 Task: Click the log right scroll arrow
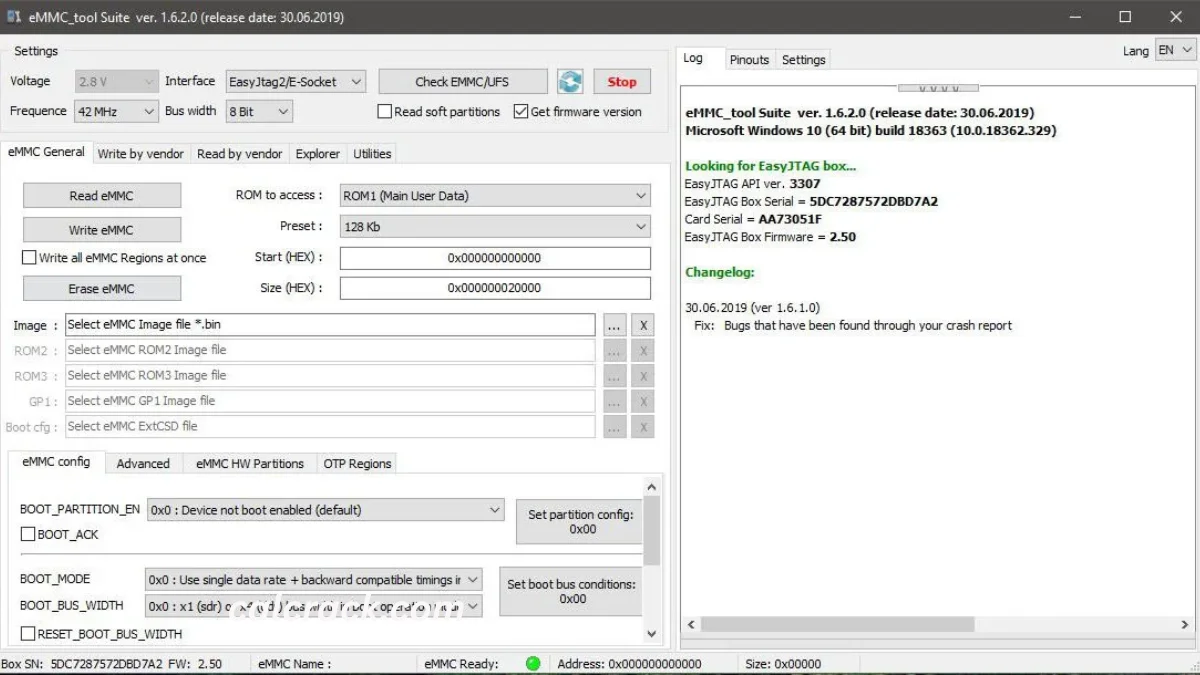tap(1186, 624)
